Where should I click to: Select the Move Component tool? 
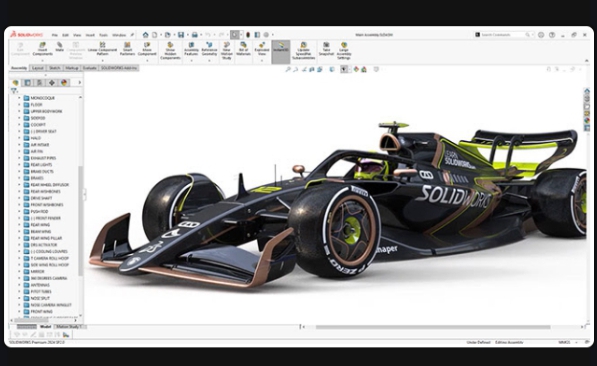pos(147,49)
